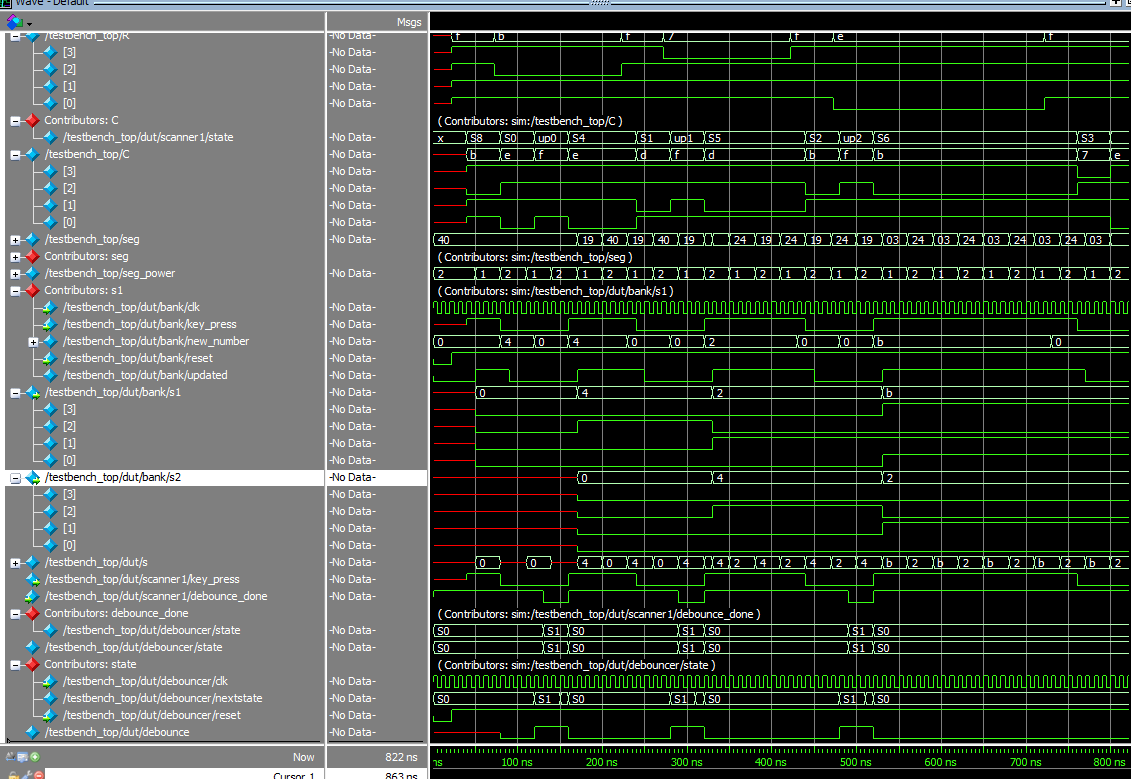
Task: Click the Cursor 1 name field
Action: coord(293,775)
